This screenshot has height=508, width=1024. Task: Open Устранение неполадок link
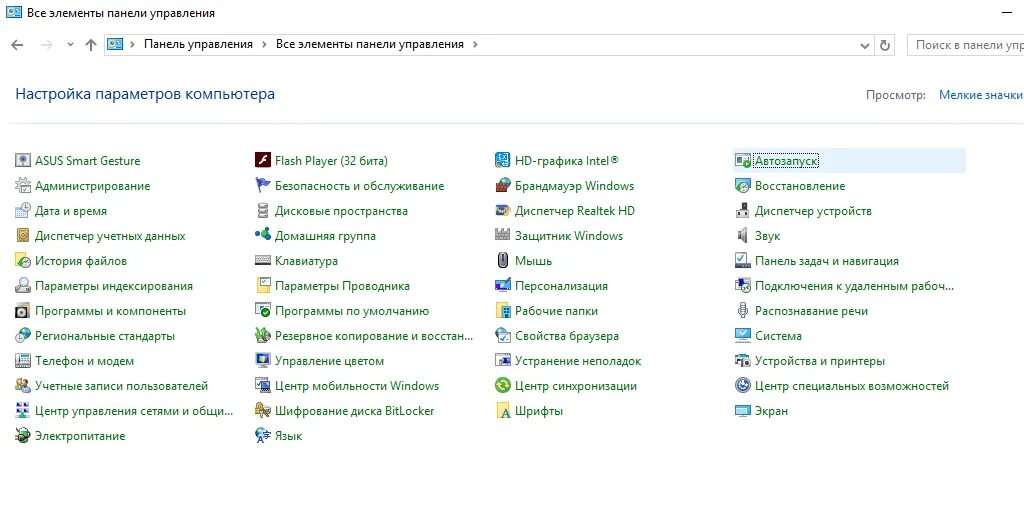click(x=578, y=361)
